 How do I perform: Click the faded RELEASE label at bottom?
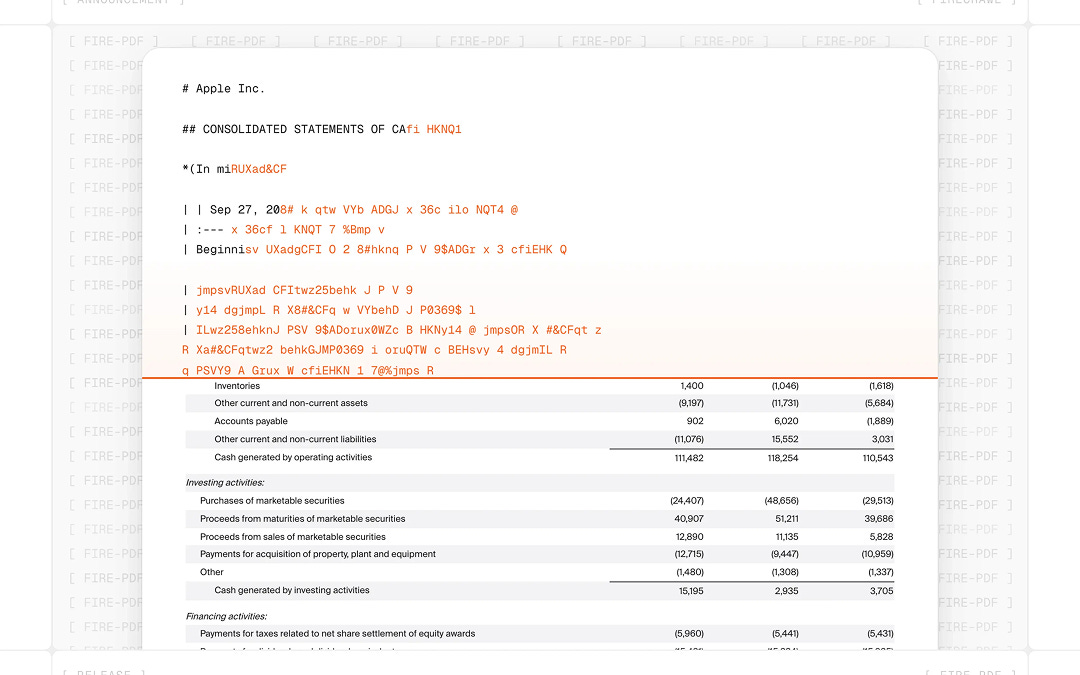(x=103, y=672)
